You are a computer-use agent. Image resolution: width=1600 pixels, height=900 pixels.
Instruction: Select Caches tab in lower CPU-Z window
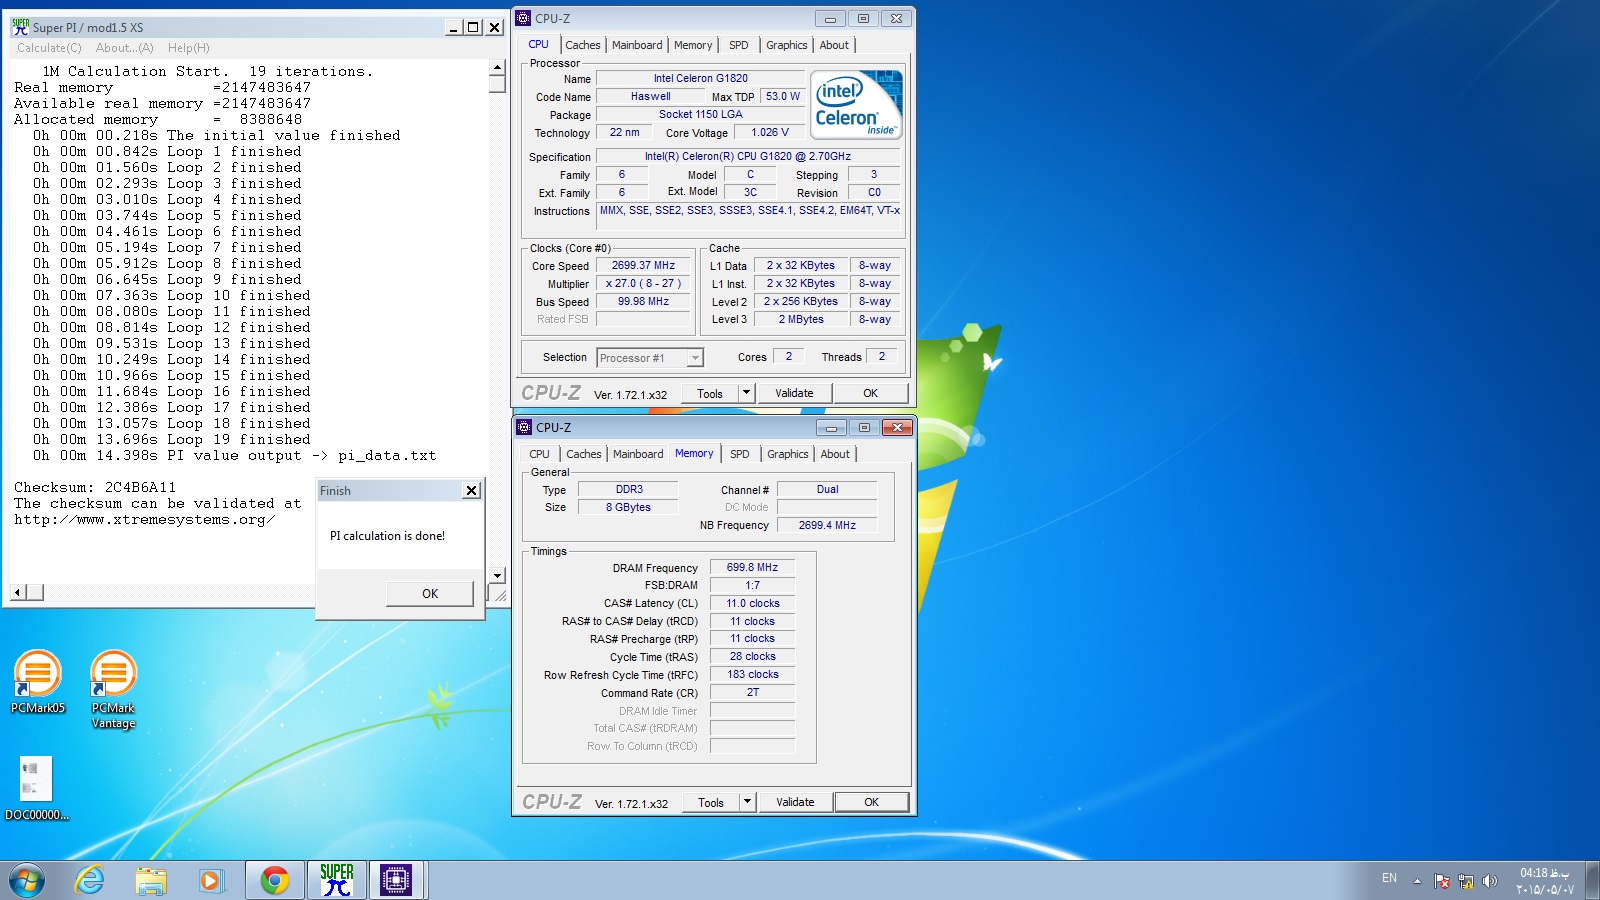point(584,454)
